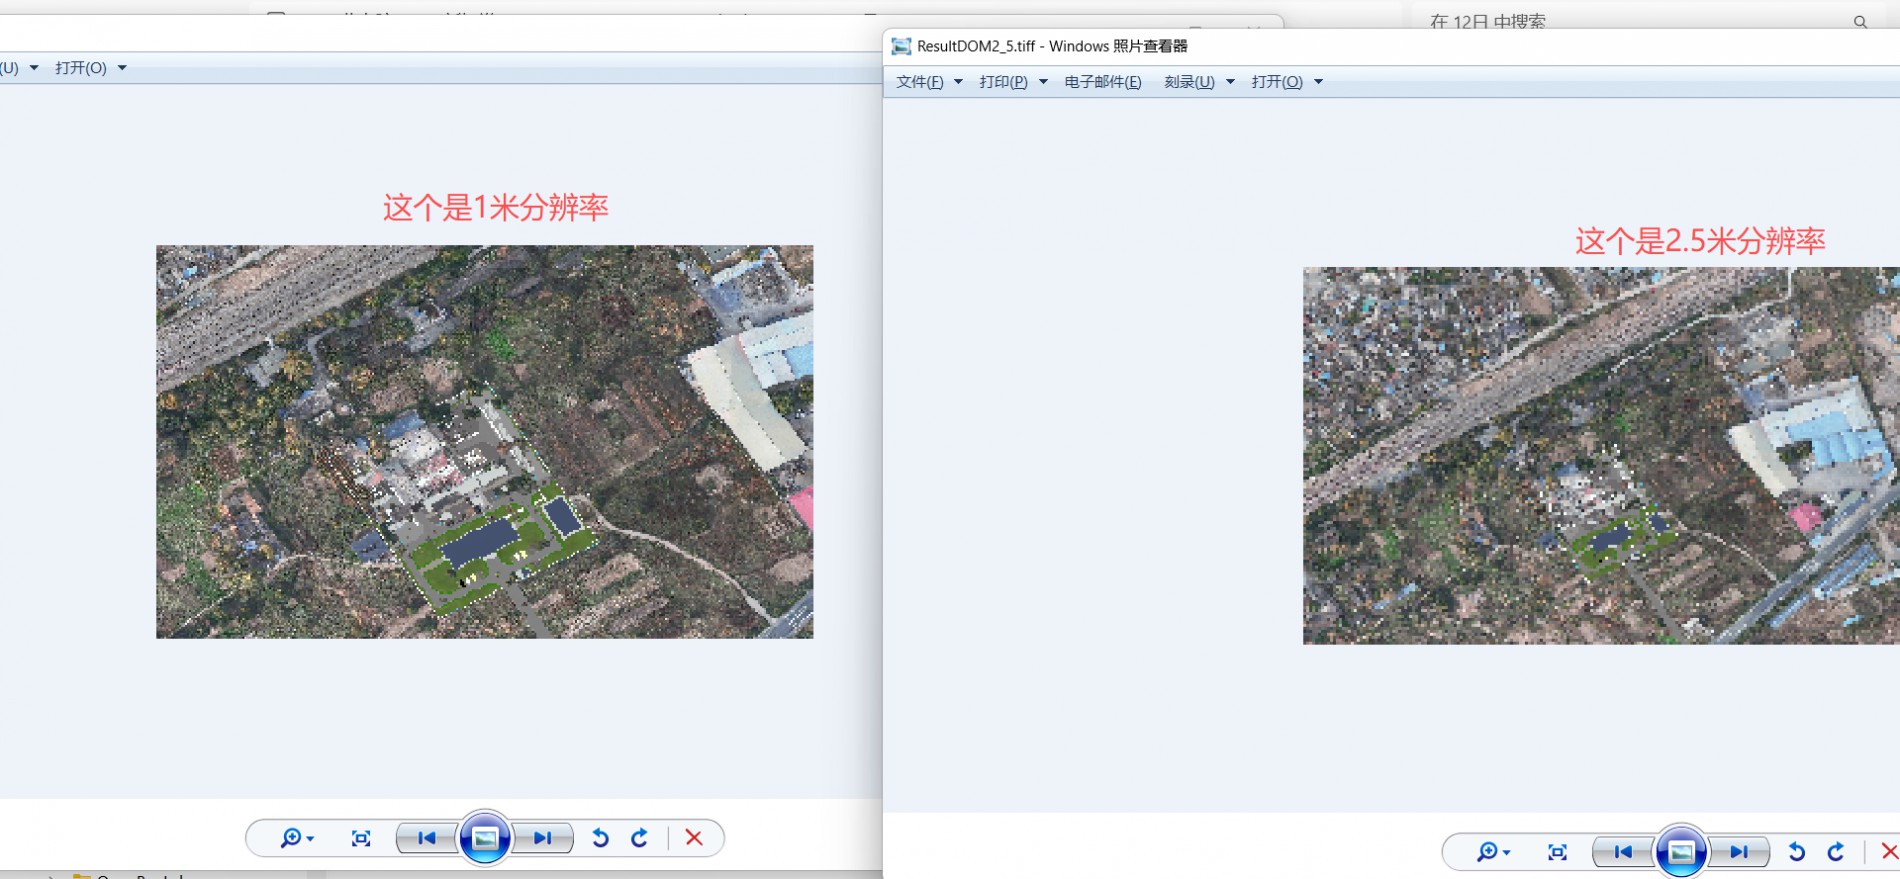Expand the 刻录(U) dropdown

tap(1230, 82)
